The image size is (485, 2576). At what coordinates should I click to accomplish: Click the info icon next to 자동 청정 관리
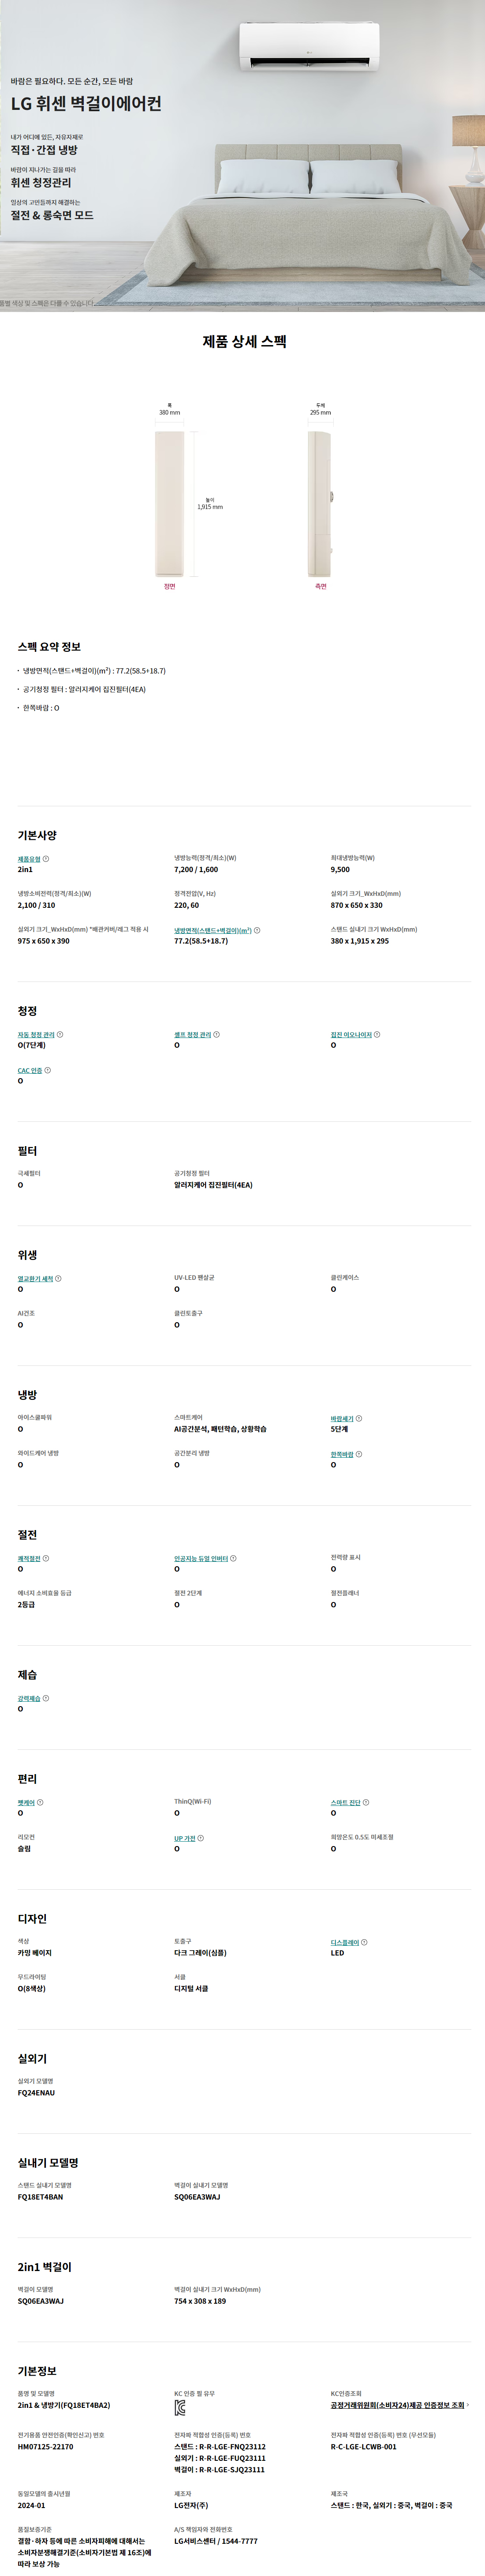tap(60, 1034)
